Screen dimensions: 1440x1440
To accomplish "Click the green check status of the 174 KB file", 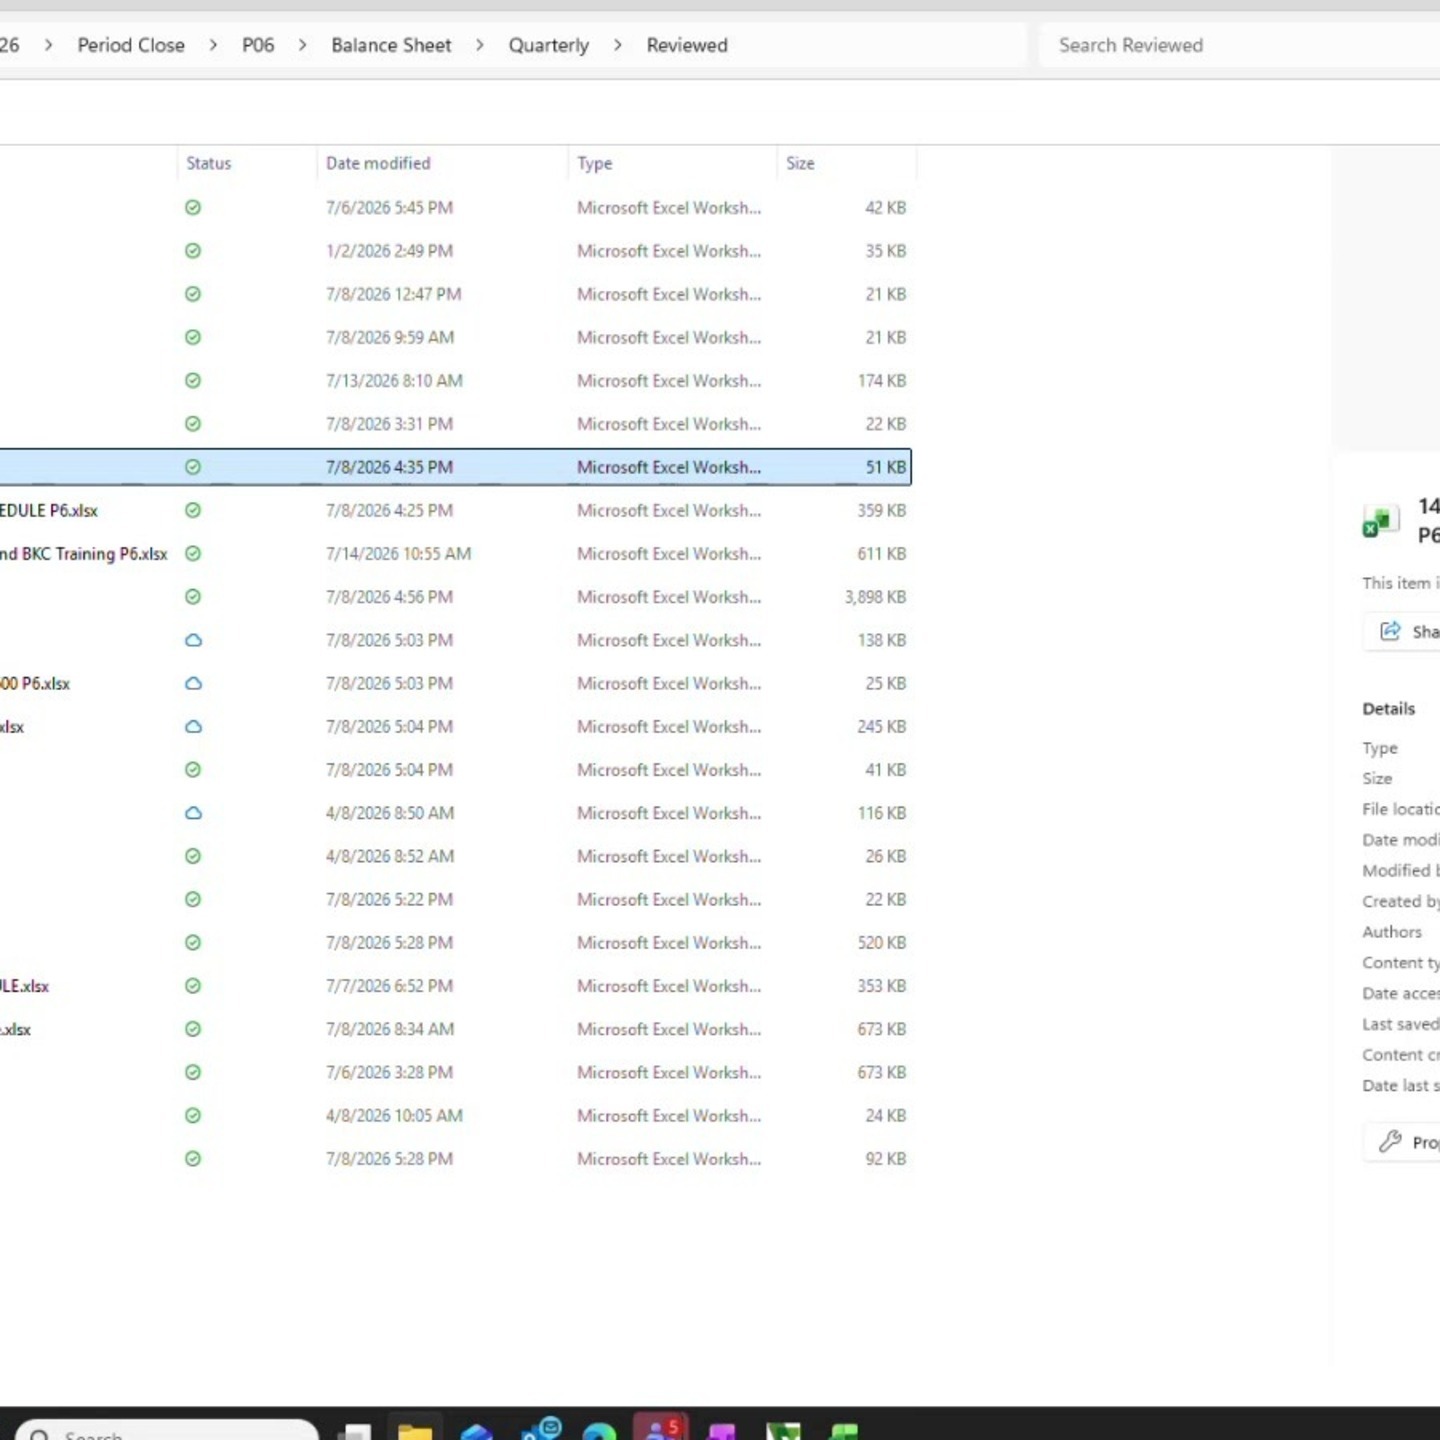I will [x=193, y=381].
